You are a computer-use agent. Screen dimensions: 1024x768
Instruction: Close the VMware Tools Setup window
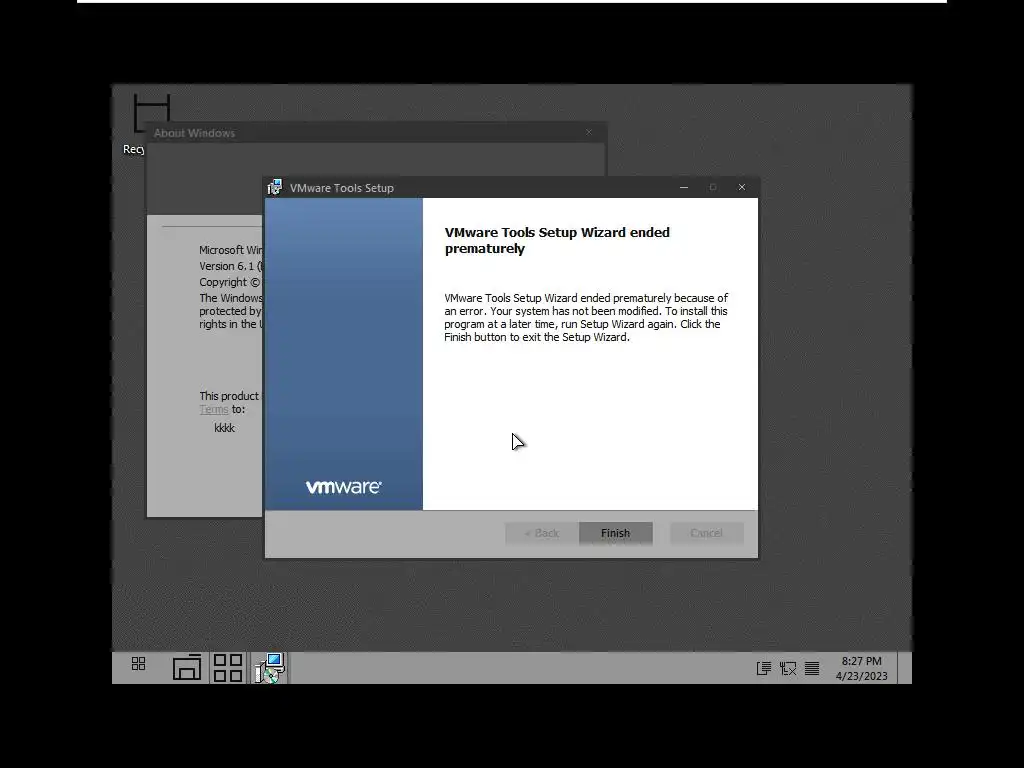pyautogui.click(x=742, y=187)
